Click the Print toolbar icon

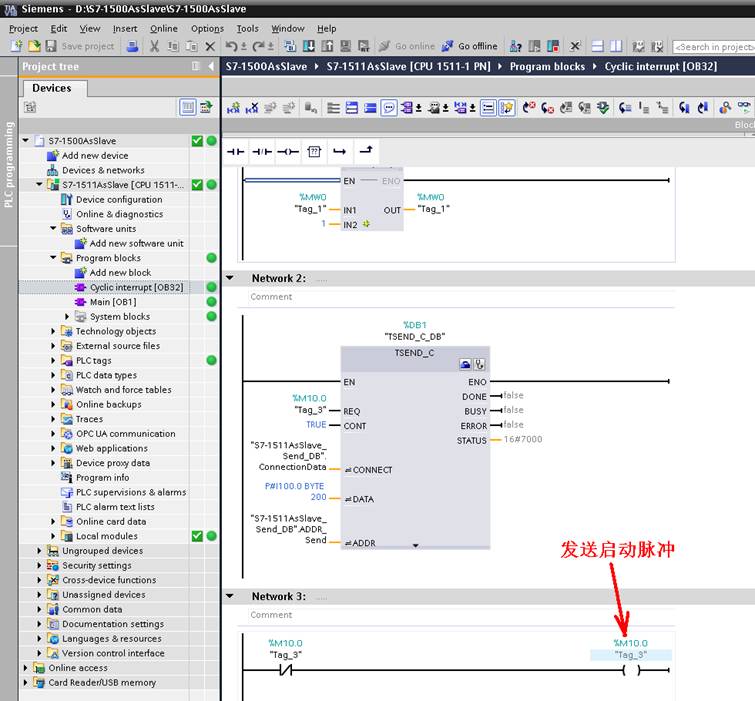click(132, 46)
